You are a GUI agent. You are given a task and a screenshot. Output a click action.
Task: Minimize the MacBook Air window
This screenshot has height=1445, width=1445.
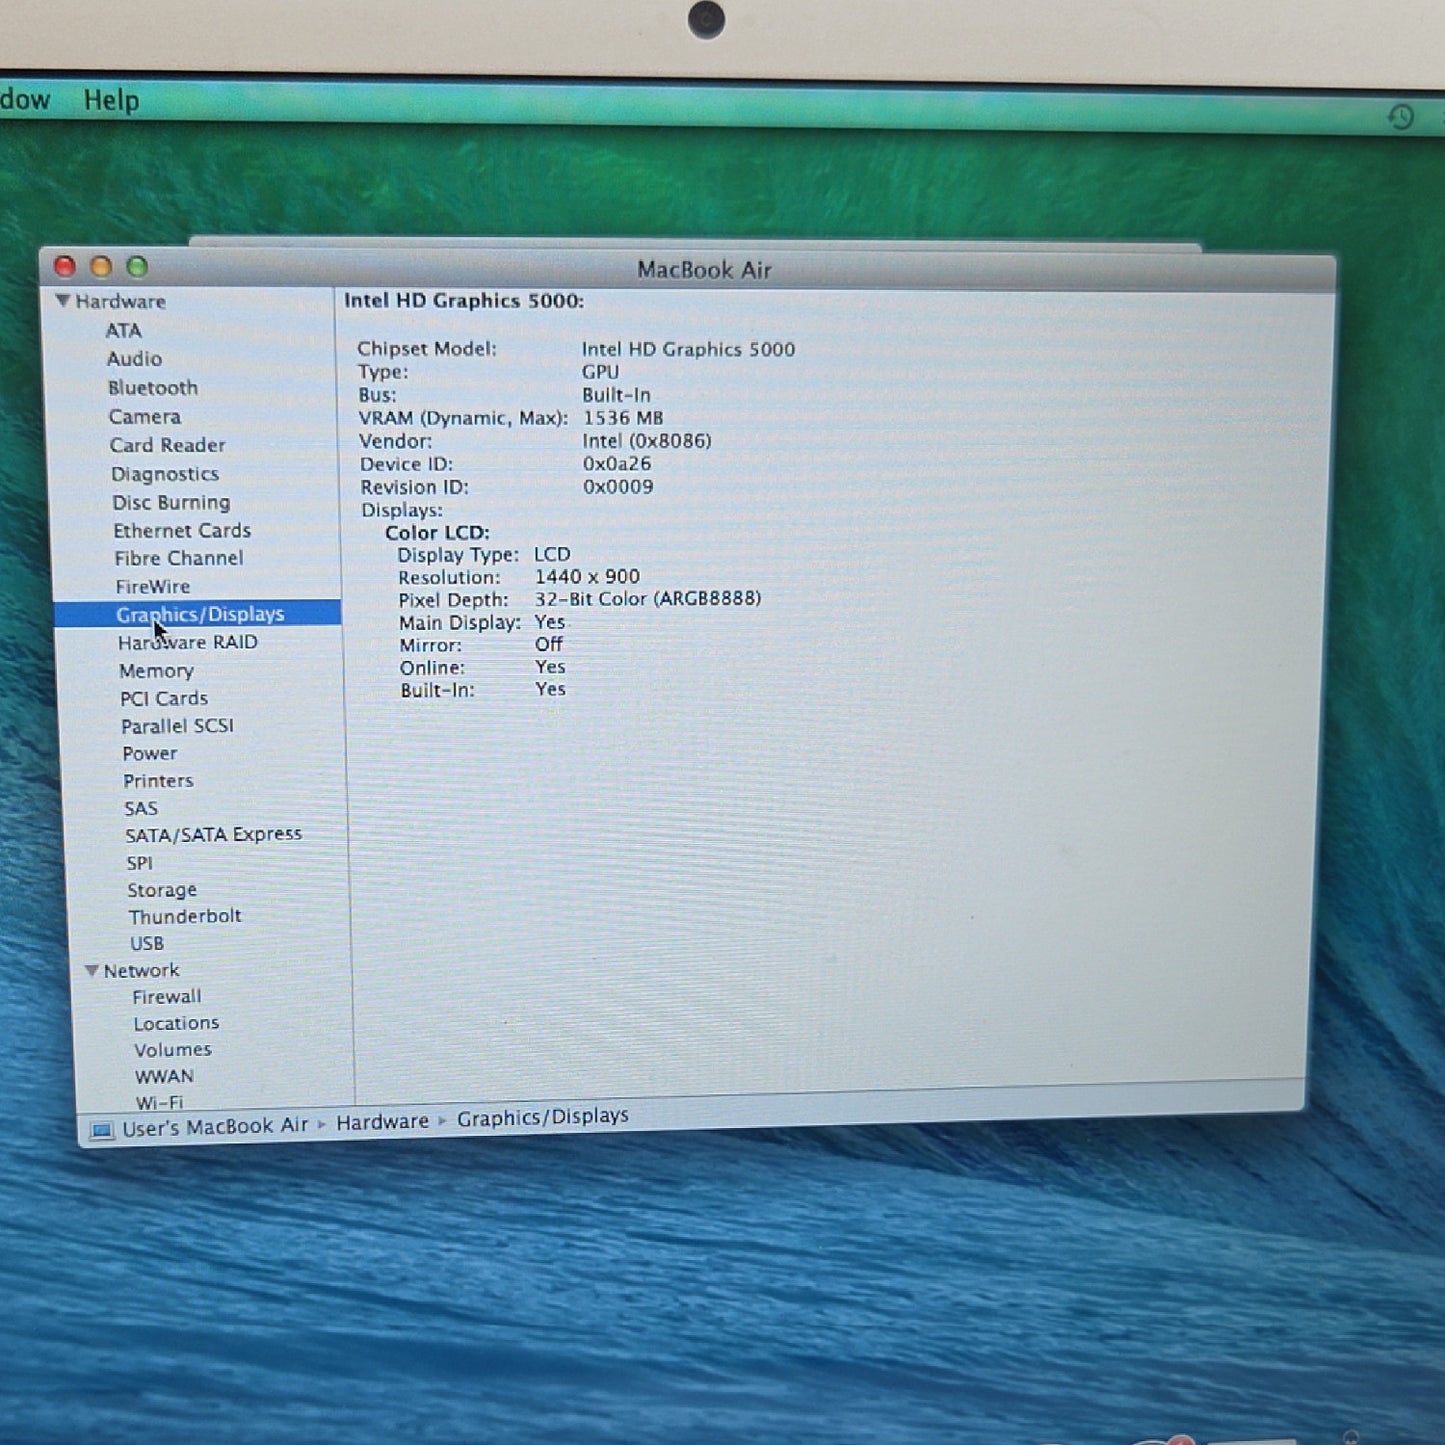(x=101, y=266)
